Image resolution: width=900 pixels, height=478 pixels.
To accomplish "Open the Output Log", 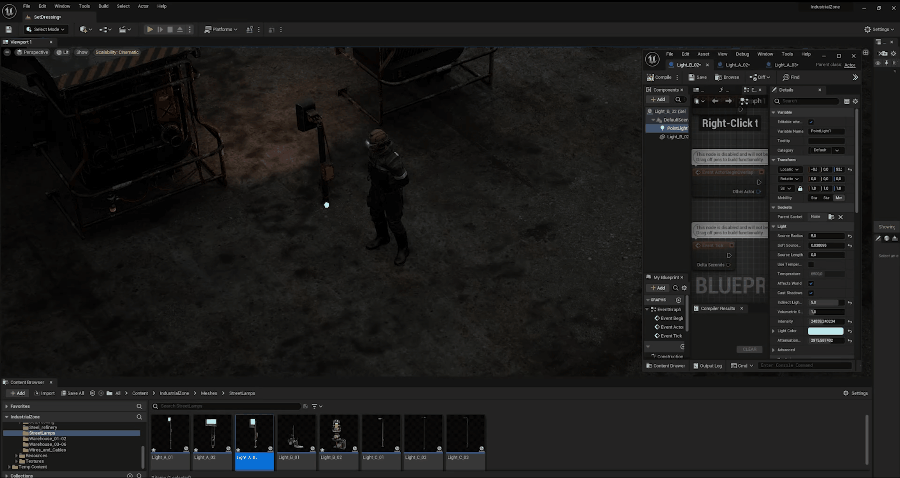I will pos(708,366).
